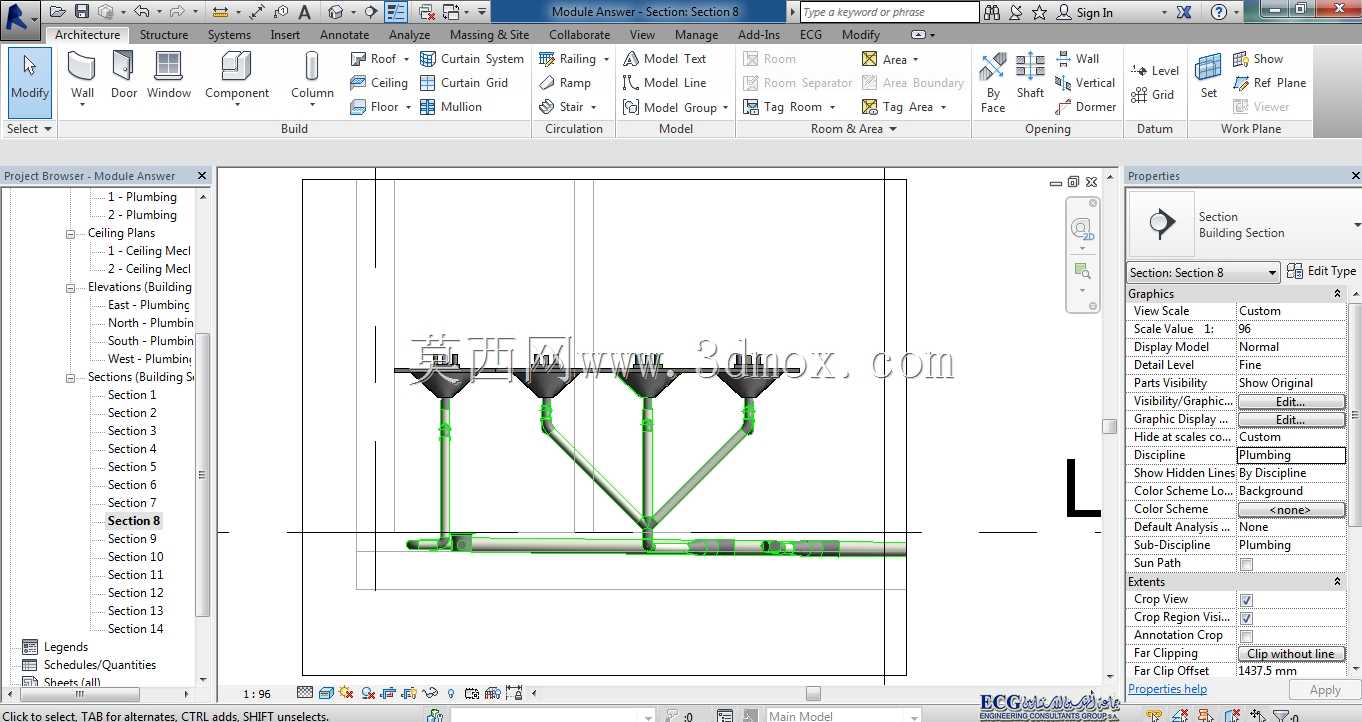This screenshot has height=722, width=1362.
Task: Toggle the Sun Path checkbox
Action: pos(1246,564)
